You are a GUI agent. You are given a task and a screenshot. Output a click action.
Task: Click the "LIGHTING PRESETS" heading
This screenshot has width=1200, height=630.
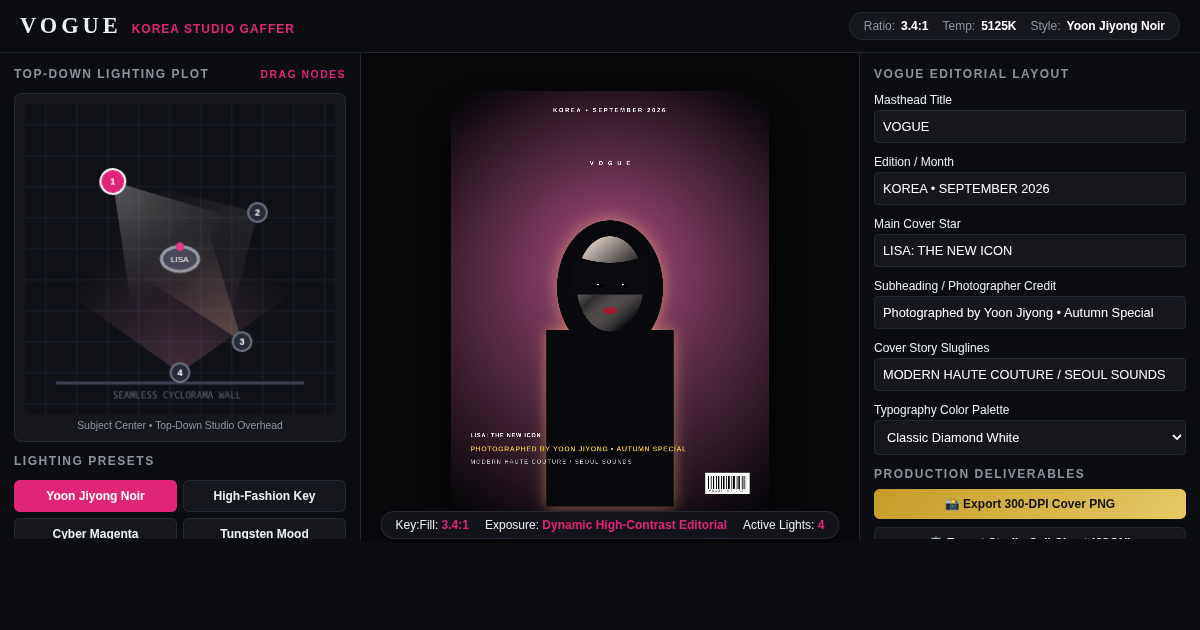[x=84, y=461]
